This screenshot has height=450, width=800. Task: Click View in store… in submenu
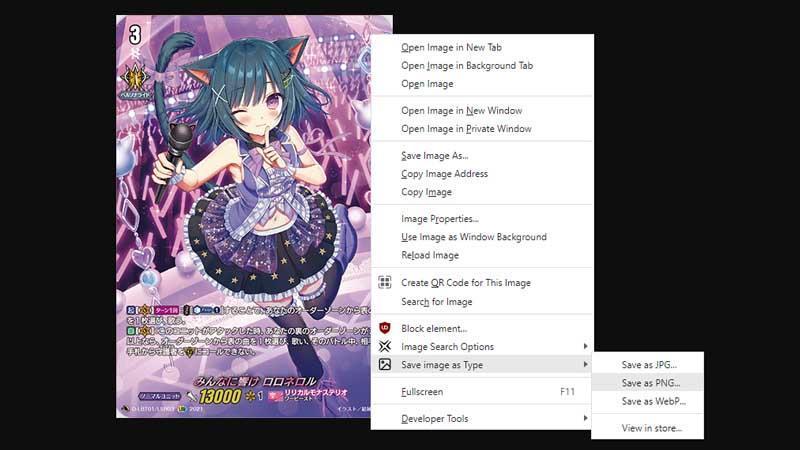point(647,428)
